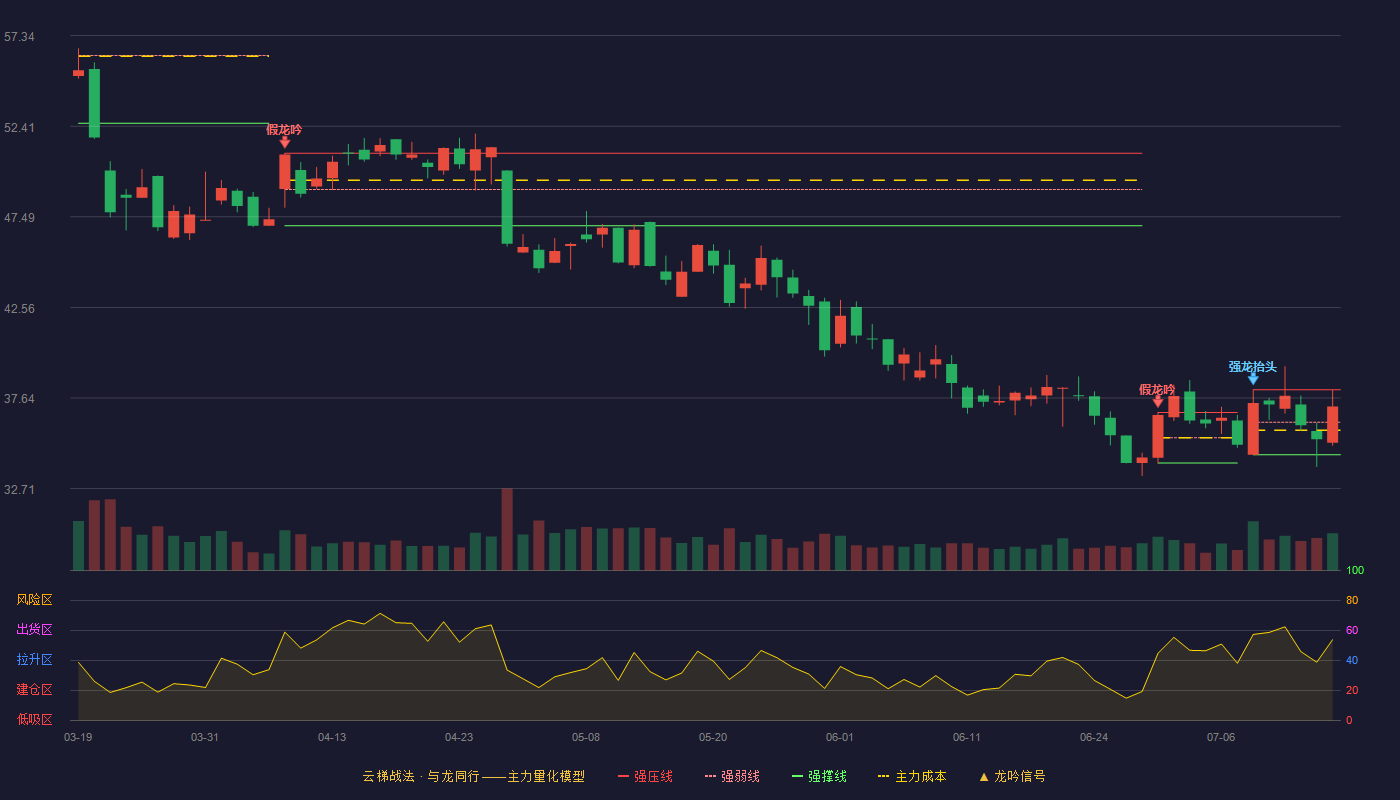
Task: Toggle the 强弱线 legend series
Action: pos(732,776)
